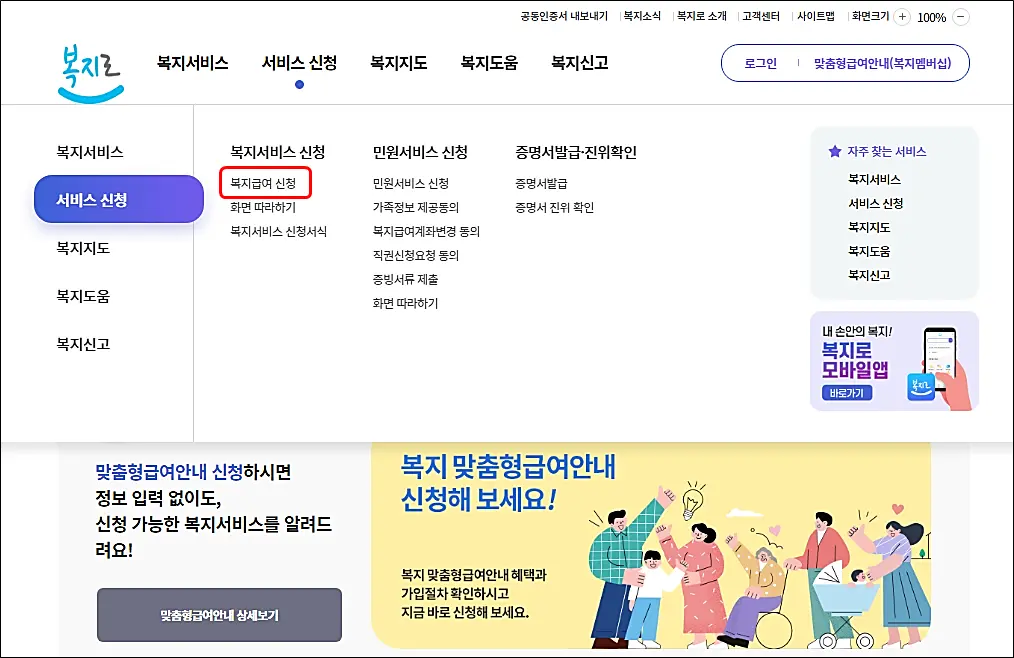Click the highlighted 복지급여 신청 link

[x=264, y=185]
